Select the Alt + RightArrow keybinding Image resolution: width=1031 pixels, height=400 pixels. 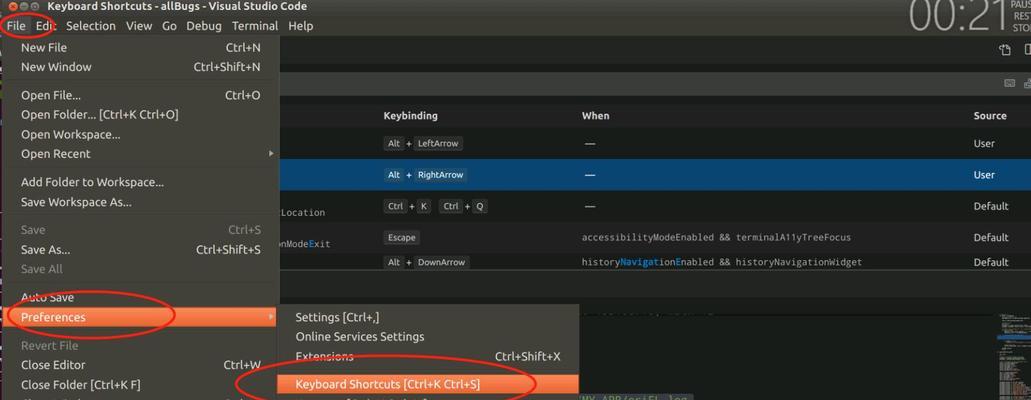pyautogui.click(x=425, y=175)
